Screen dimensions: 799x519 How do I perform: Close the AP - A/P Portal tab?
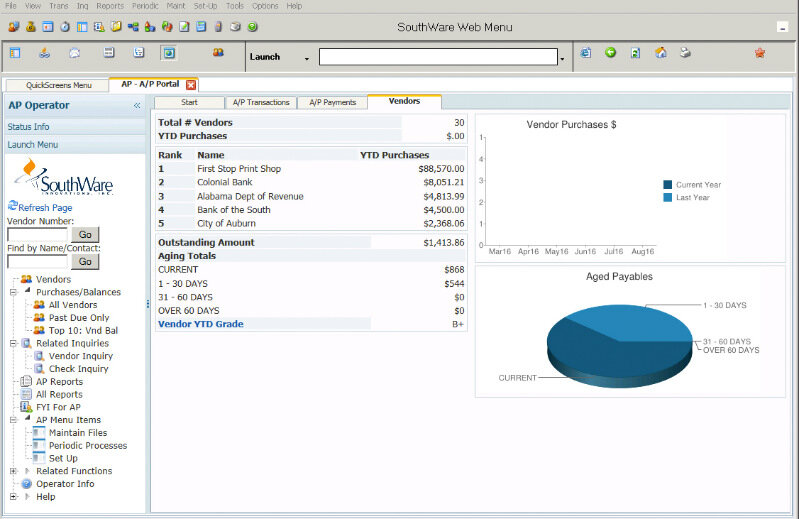(191, 85)
